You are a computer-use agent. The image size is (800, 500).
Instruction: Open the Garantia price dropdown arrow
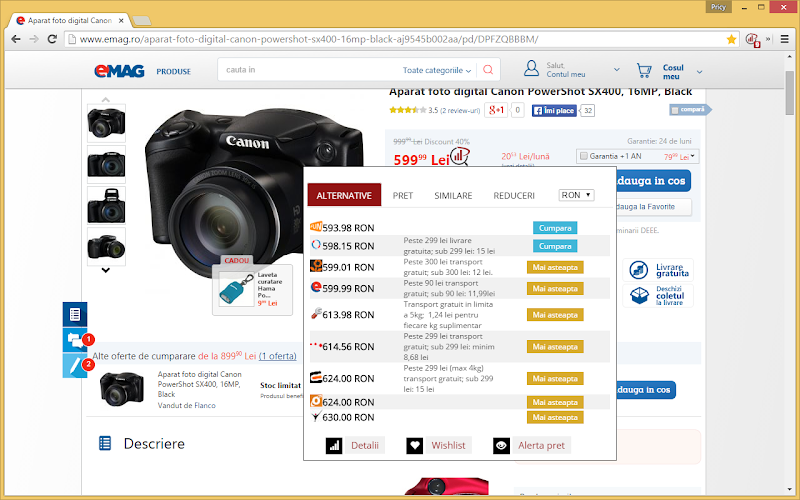tap(692, 156)
